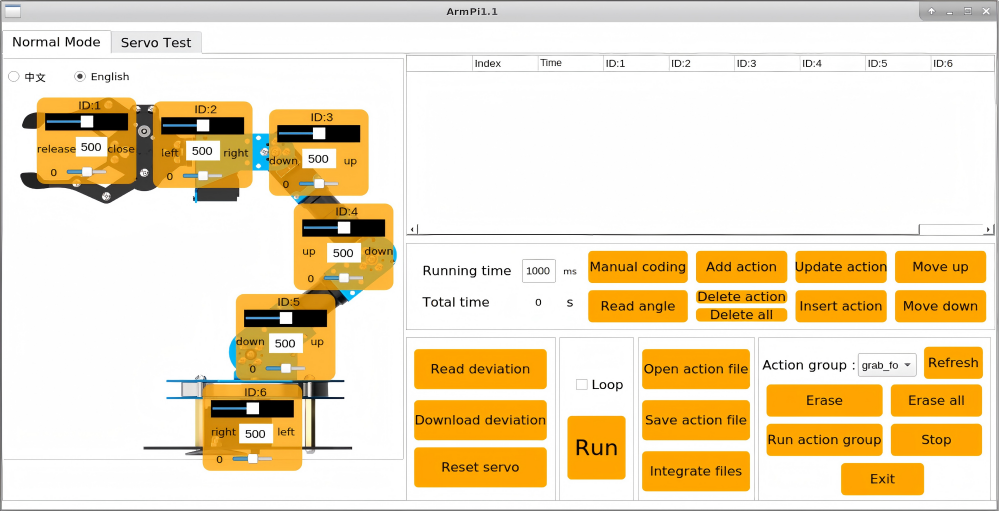Click the ID:6 deviation slider
The width and height of the screenshot is (1000, 511).
click(x=253, y=459)
